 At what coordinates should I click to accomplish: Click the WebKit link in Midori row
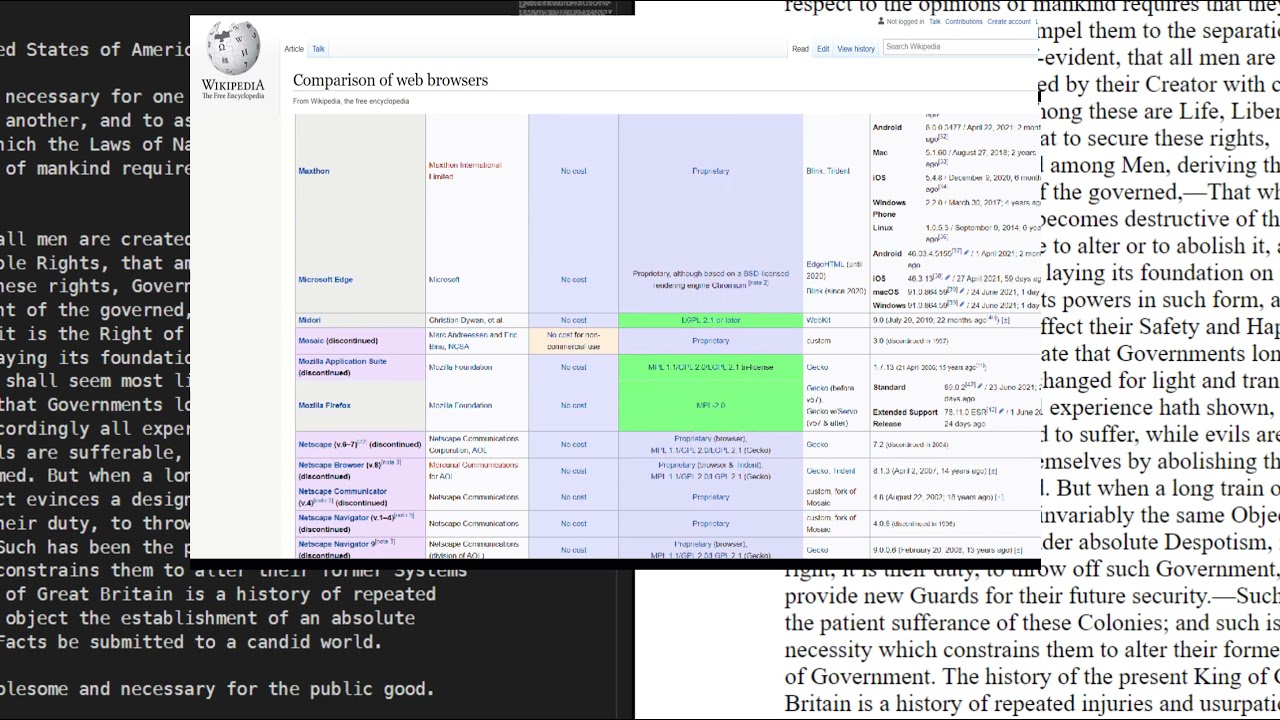[x=819, y=320]
